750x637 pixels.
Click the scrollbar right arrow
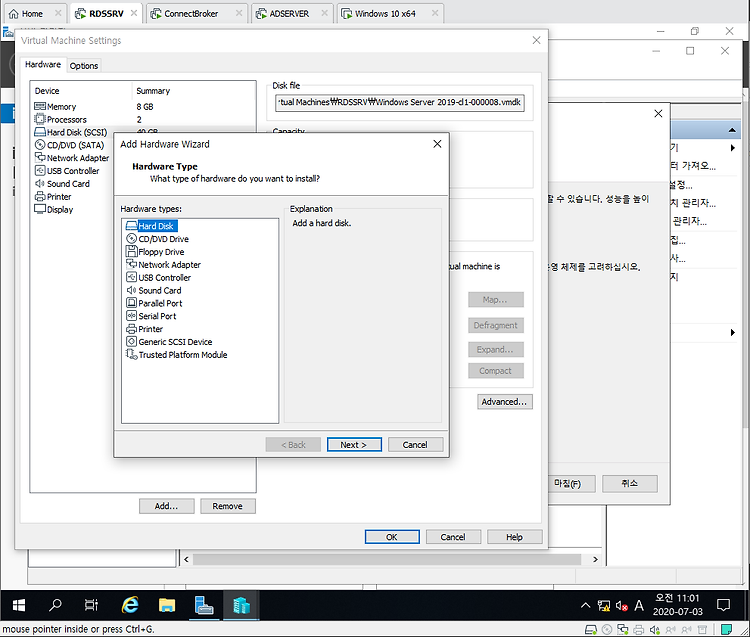pos(595,559)
